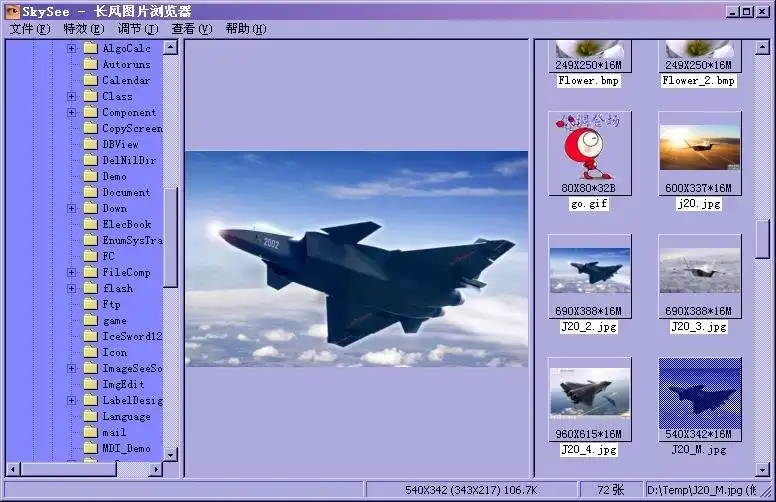Expand the LabelDesig folder node
776x502 pixels.
[72, 400]
